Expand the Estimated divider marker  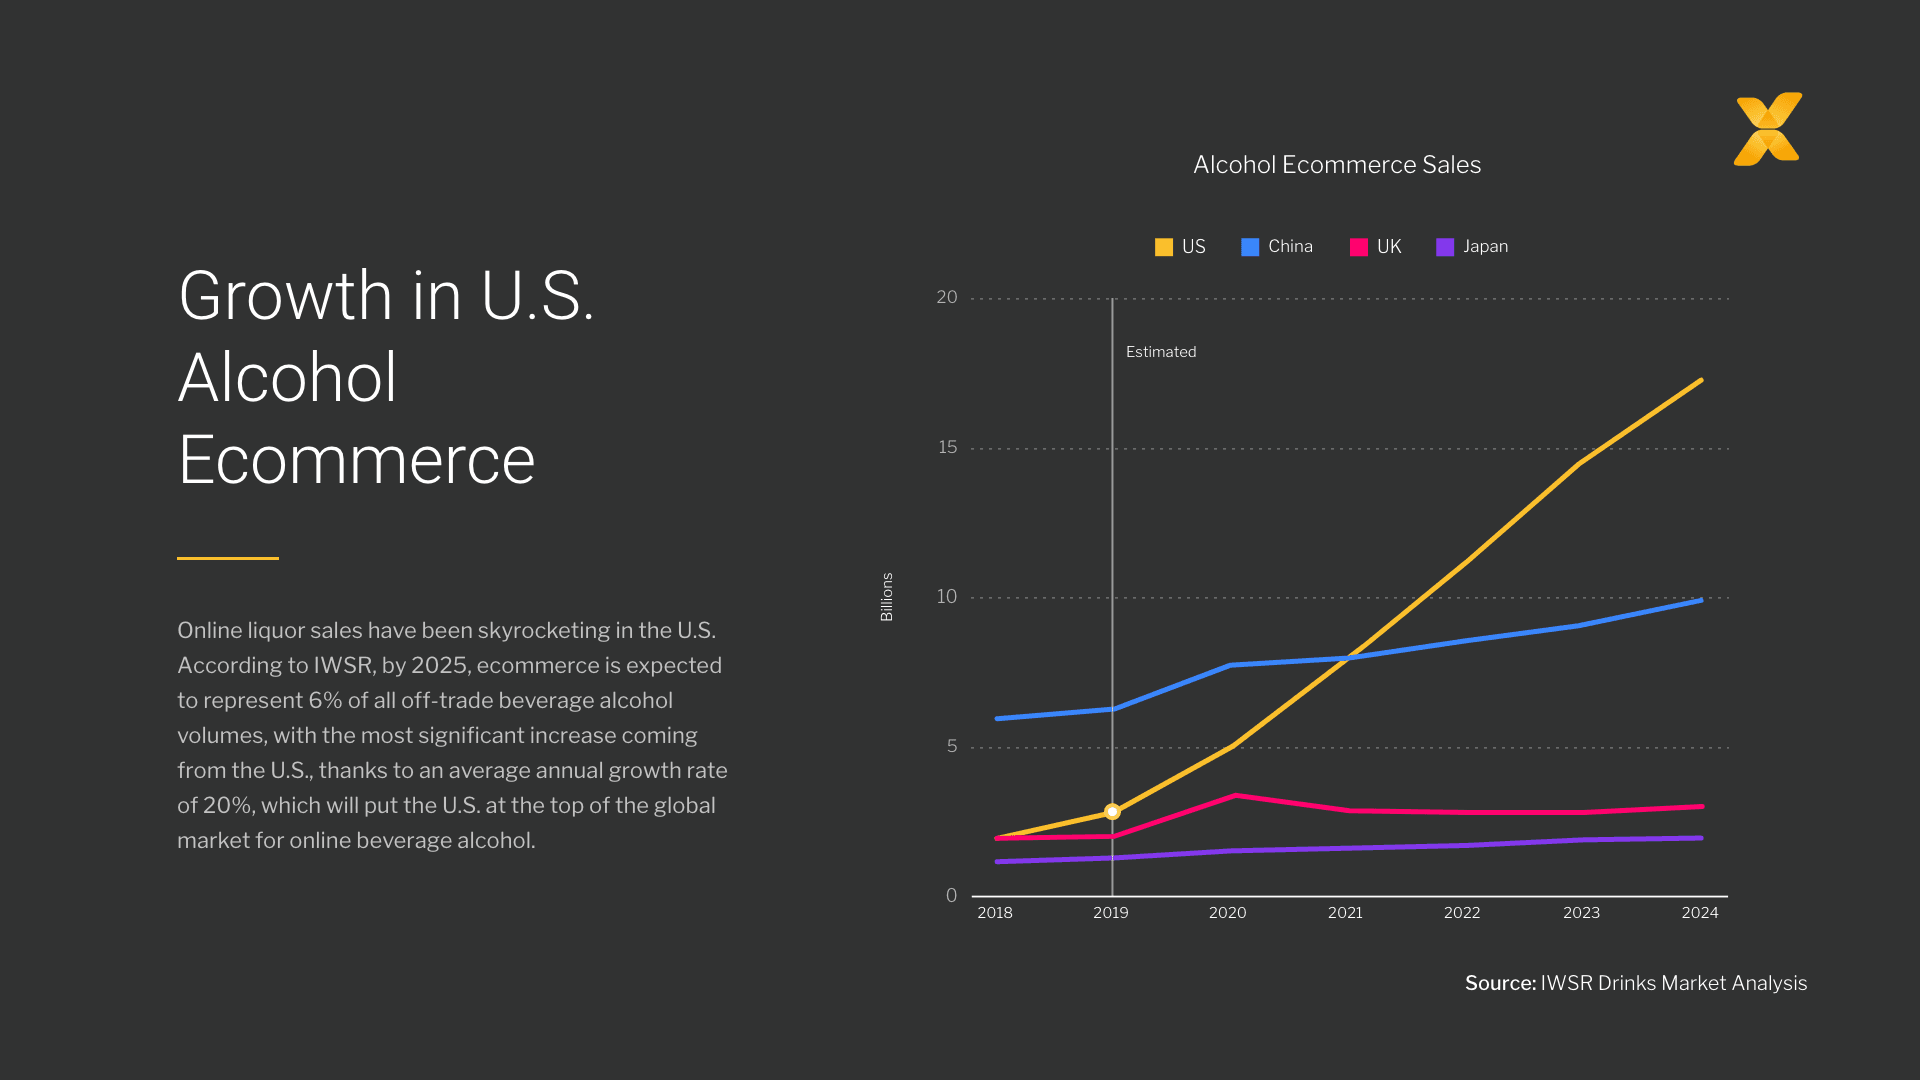(x=1160, y=351)
